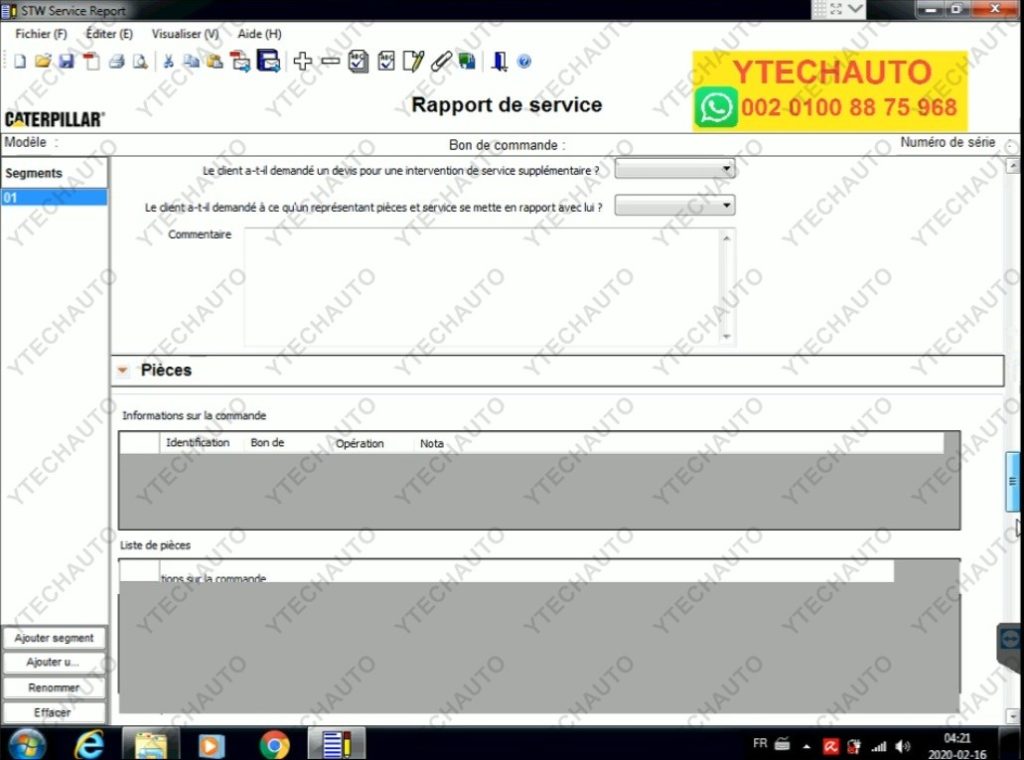1024x760 pixels.
Task: Click the single-page ABC spell check icon
Action: [386, 61]
